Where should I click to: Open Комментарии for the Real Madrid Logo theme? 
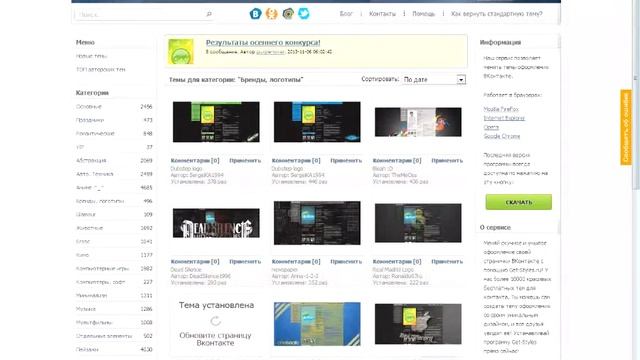click(397, 261)
